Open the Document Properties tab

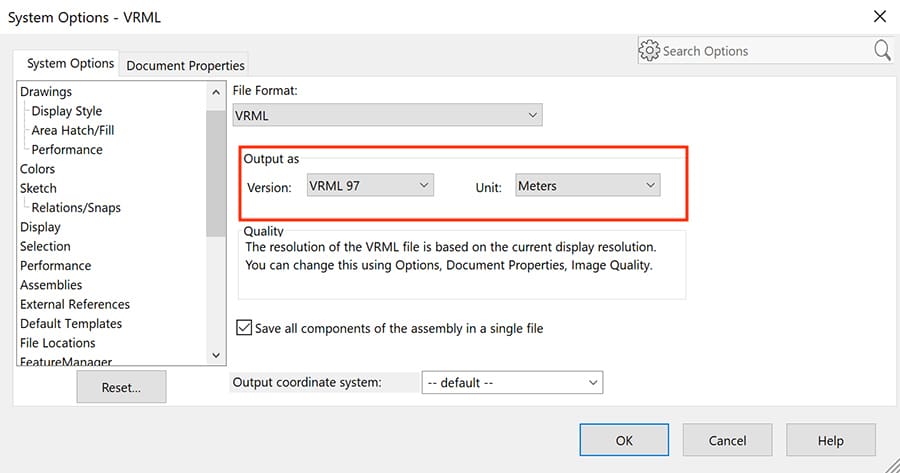185,65
